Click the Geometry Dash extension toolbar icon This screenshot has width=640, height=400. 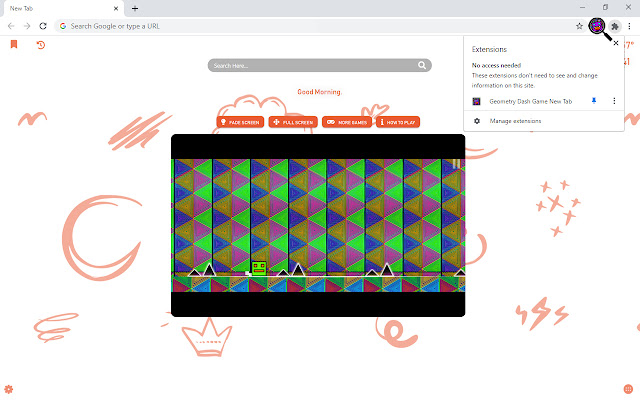(596, 26)
